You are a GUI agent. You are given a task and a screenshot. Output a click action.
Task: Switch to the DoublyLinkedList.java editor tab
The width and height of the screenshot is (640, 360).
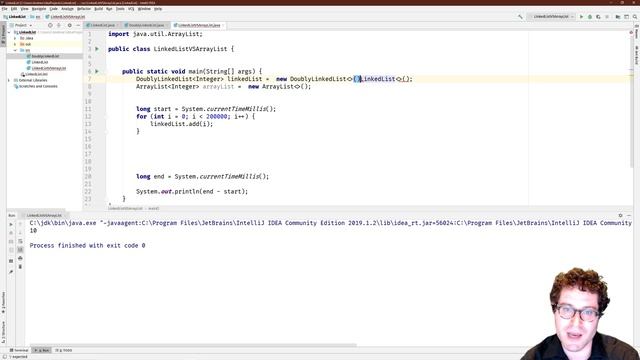pyautogui.click(x=146, y=25)
